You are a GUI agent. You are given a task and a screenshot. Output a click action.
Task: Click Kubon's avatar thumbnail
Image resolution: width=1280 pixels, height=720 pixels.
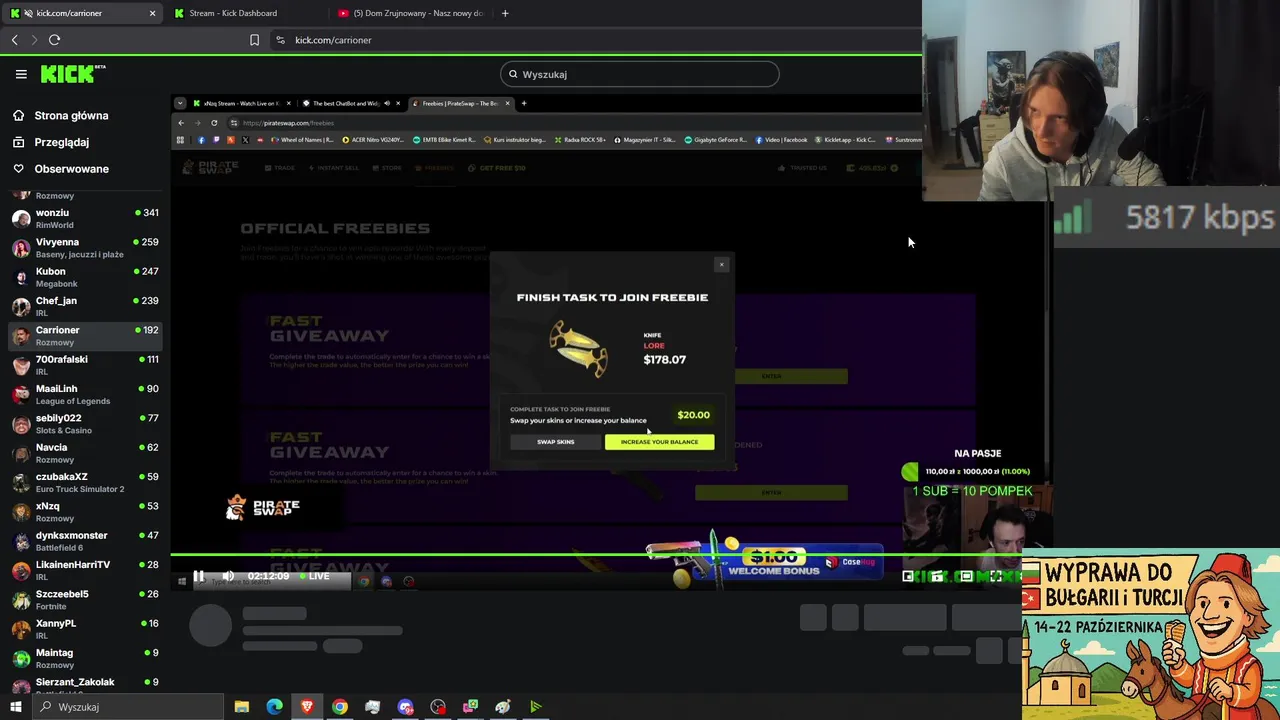click(21, 277)
